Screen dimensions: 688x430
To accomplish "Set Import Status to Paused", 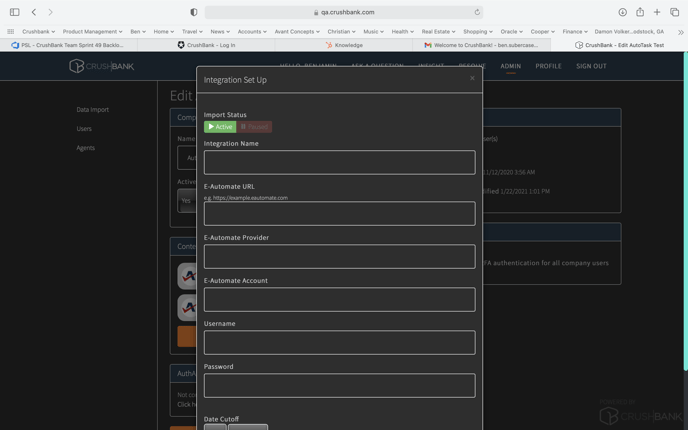I will click(x=254, y=127).
